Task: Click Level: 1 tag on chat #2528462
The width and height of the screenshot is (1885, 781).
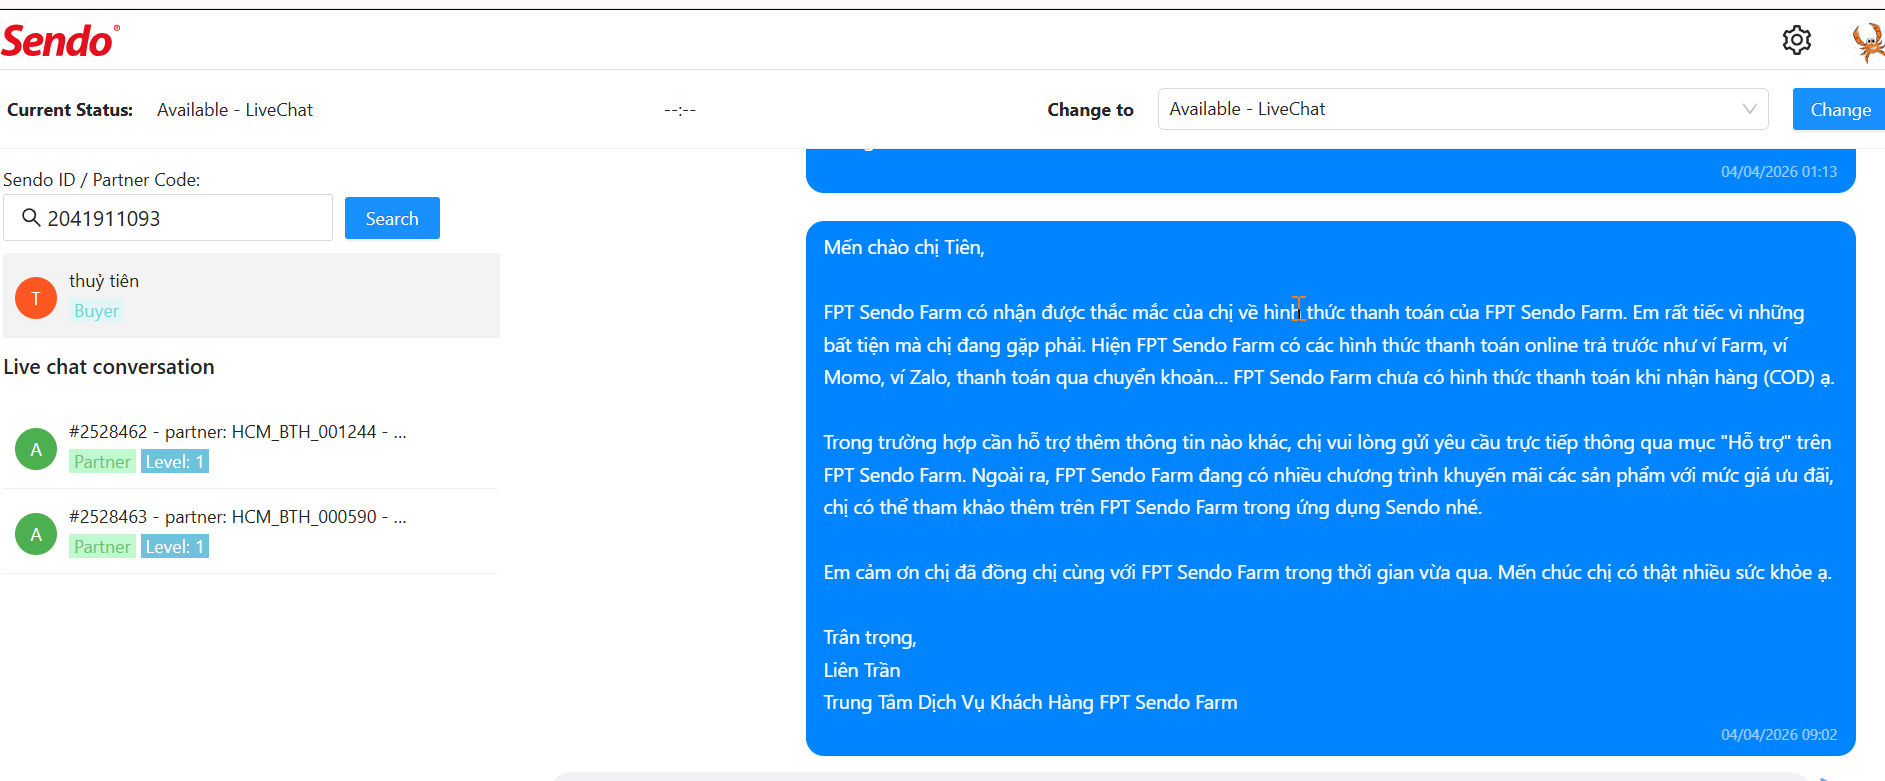Action: click(x=175, y=462)
